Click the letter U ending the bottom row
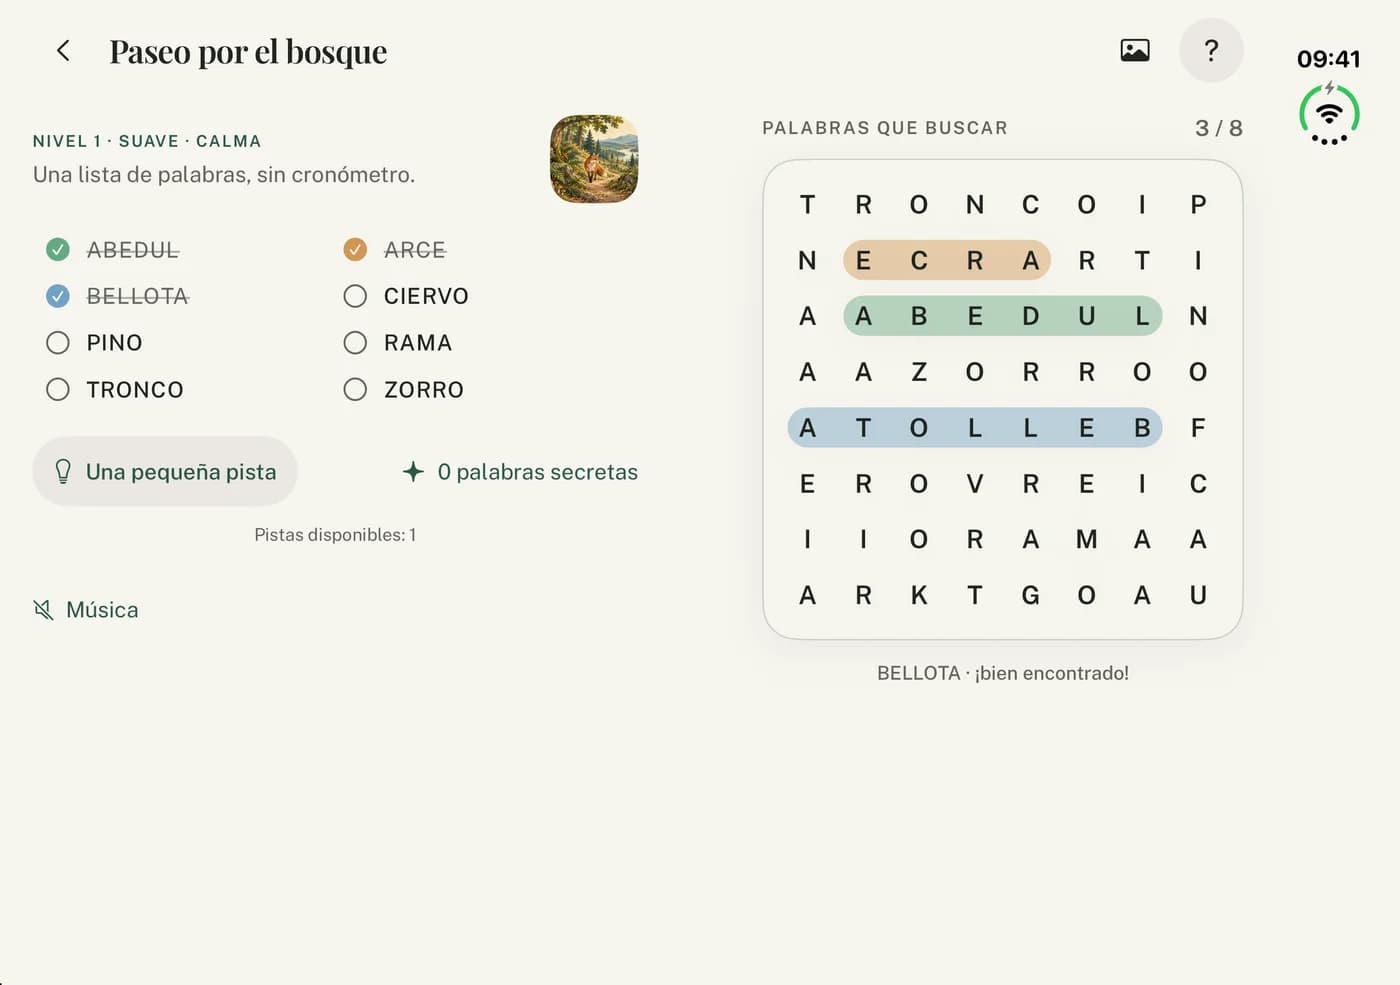This screenshot has width=1400, height=985. click(x=1198, y=596)
